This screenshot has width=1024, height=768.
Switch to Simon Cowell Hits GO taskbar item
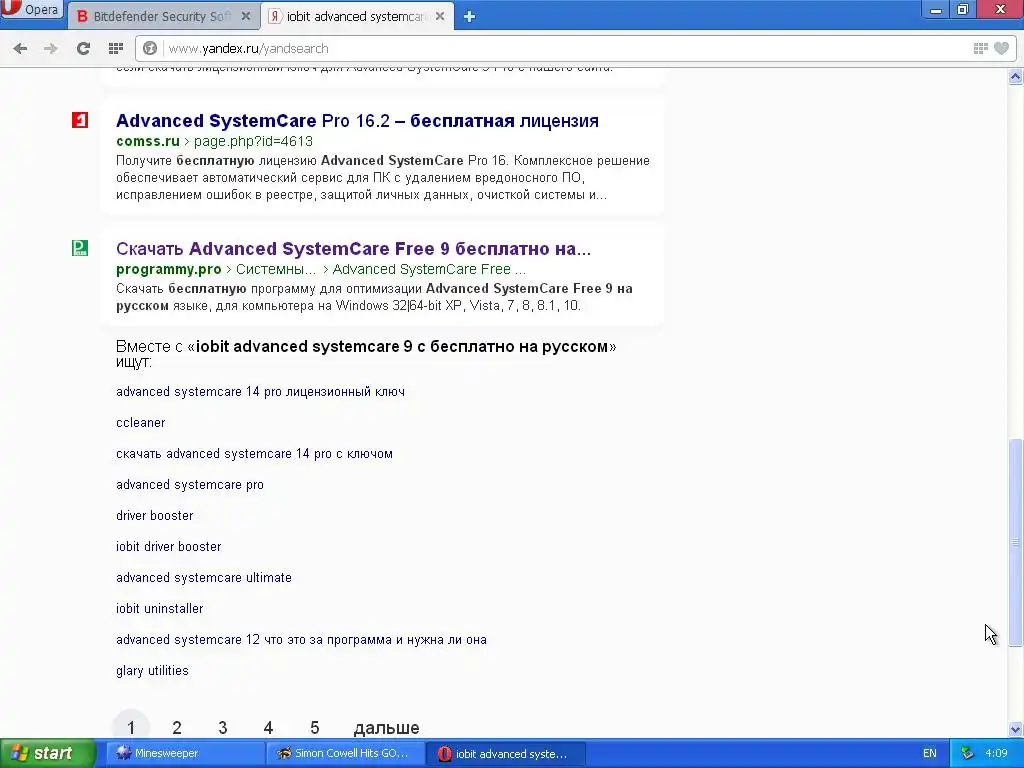point(345,753)
